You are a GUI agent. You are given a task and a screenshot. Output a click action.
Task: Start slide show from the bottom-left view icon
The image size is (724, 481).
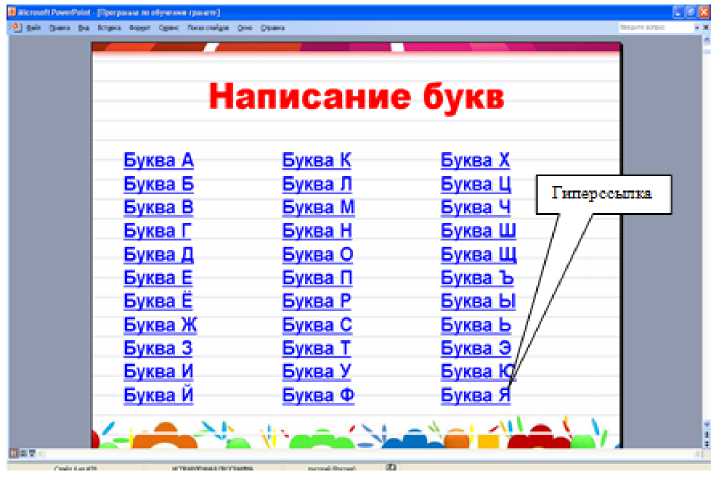[x=31, y=453]
